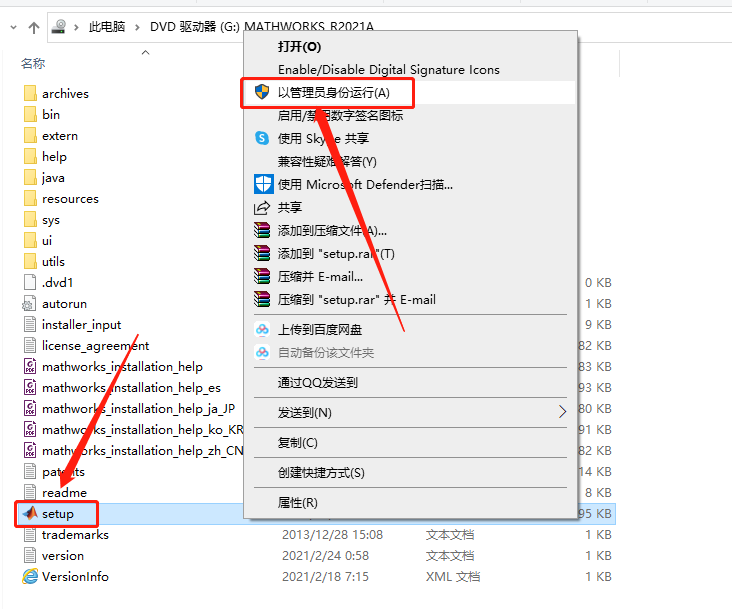The width and height of the screenshot is (732, 609).
Task: Click the 2013/12/28 15:08 date cell
Action: pos(332,535)
